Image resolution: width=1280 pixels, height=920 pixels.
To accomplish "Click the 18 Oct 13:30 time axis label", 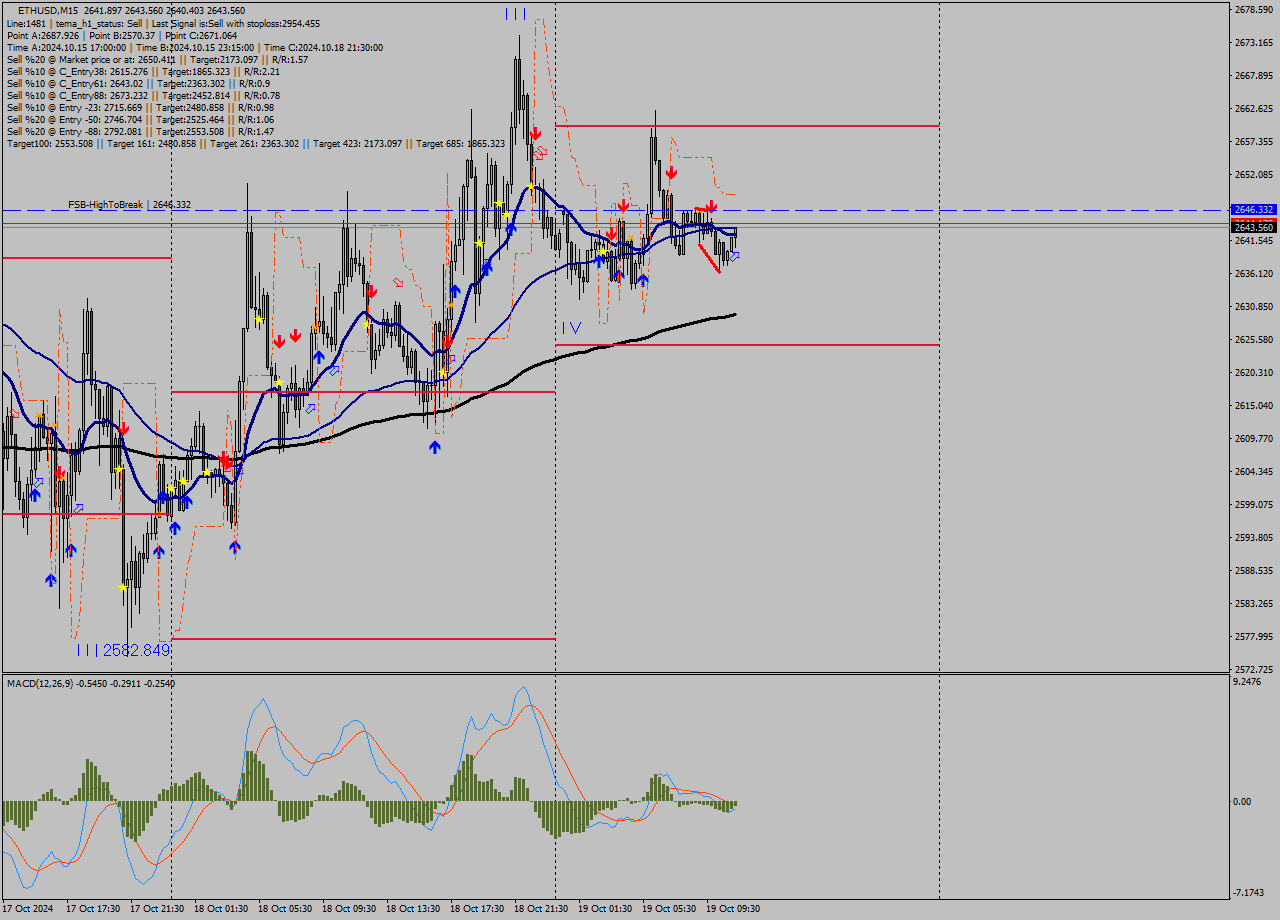I will click(x=413, y=909).
